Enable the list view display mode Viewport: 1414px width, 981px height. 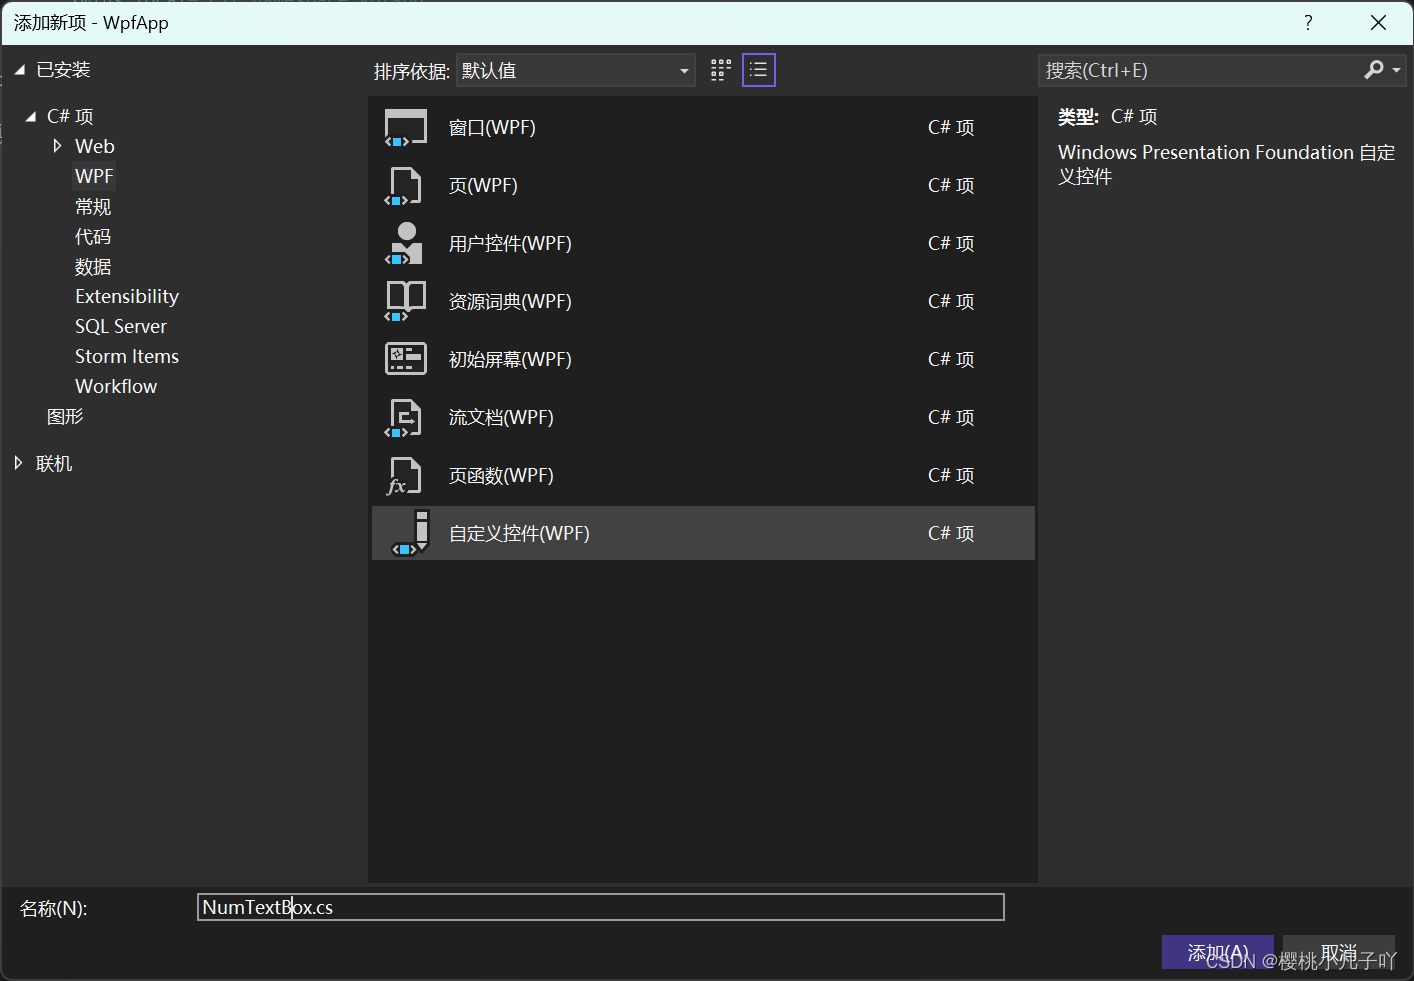(x=758, y=70)
